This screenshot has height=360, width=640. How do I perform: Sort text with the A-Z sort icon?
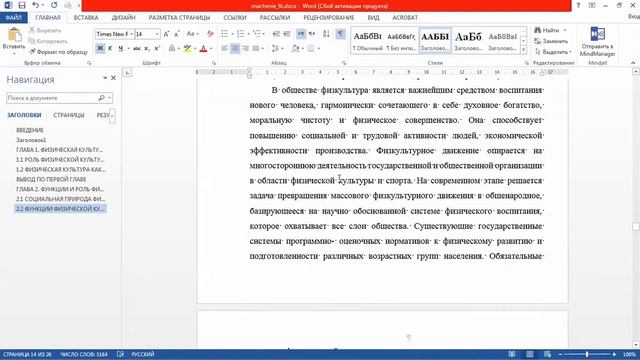pyautogui.click(x=326, y=34)
